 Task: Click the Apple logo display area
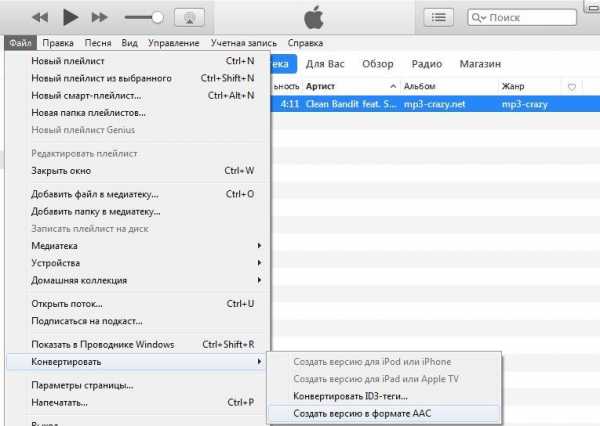coord(317,17)
